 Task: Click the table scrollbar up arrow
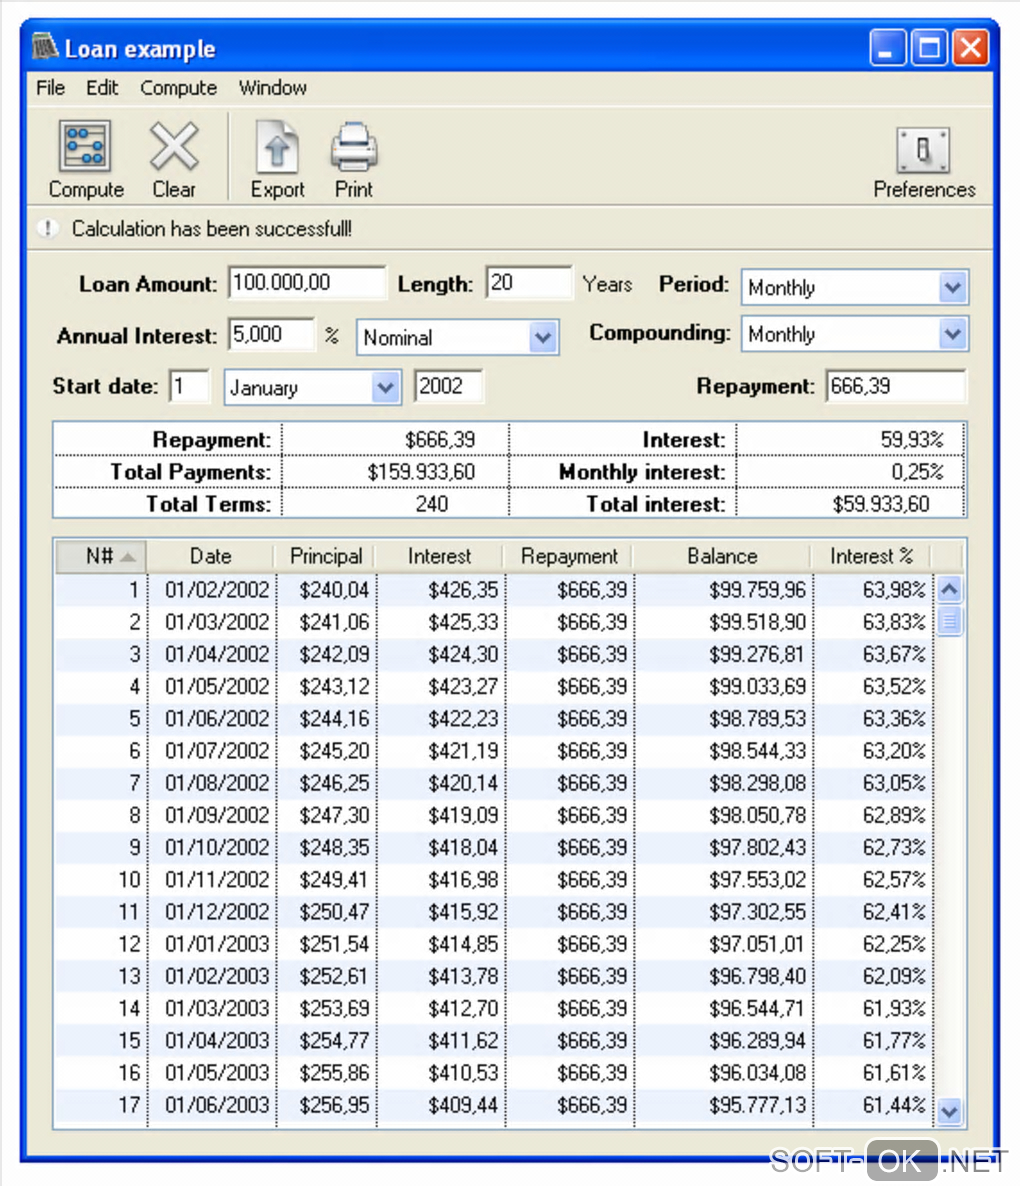(x=950, y=588)
